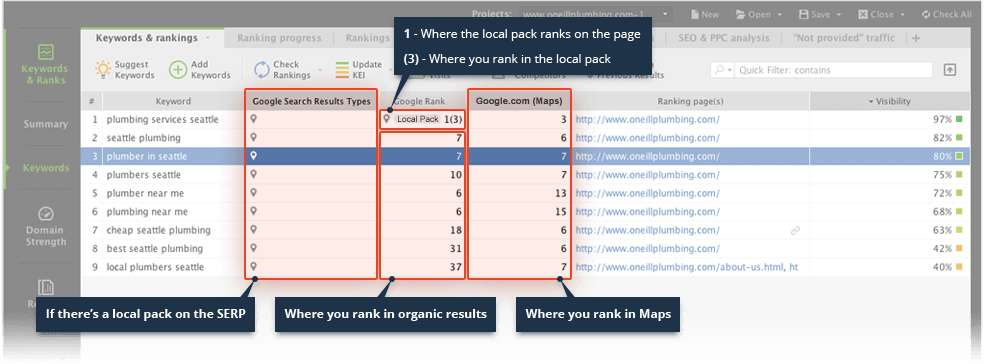Click the pin icon for plumbing services seattle
Image resolution: width=984 pixels, height=364 pixels.
[x=253, y=119]
